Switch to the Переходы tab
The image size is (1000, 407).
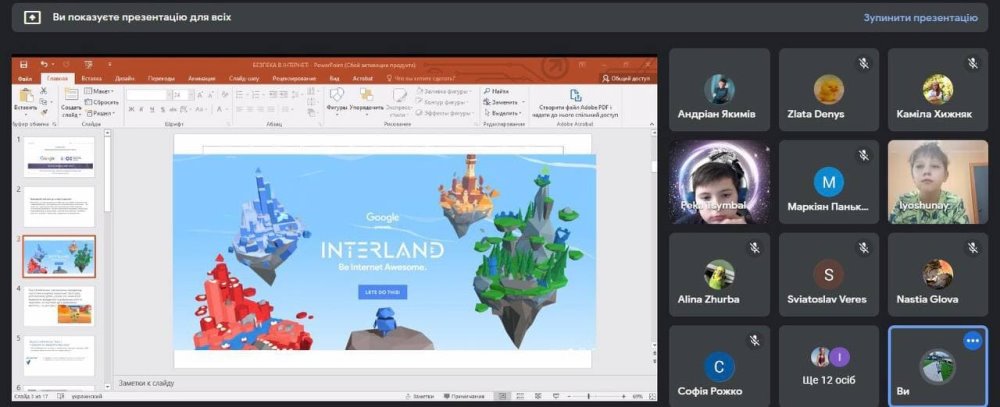tap(161, 78)
